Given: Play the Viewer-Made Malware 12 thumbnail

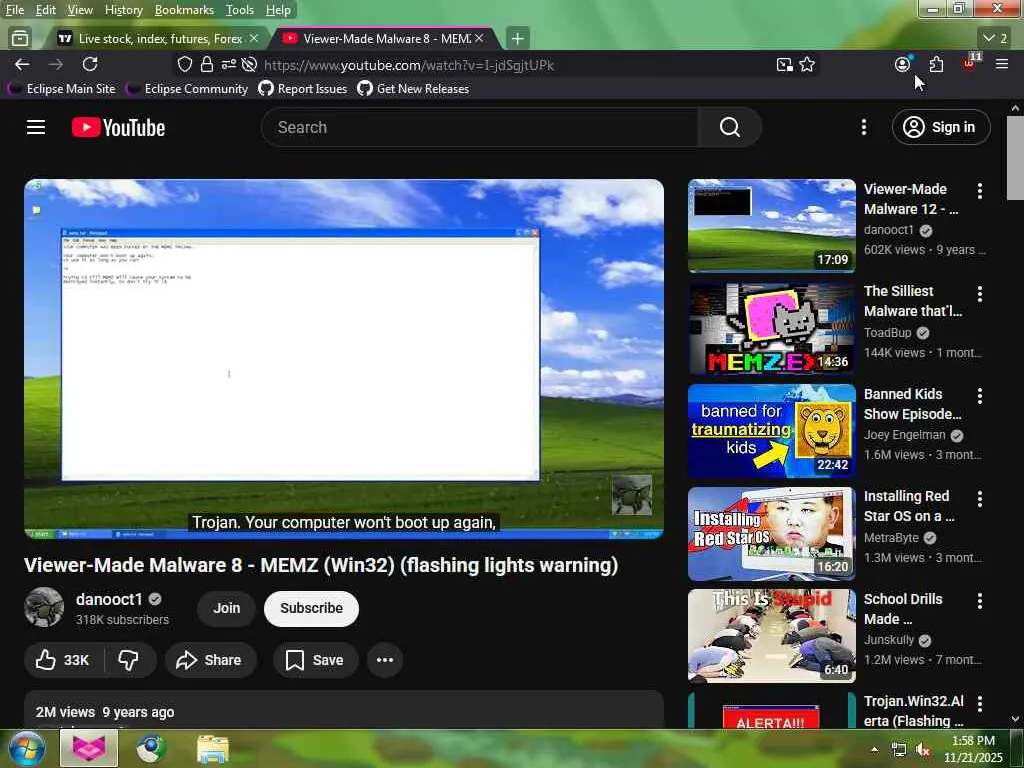Looking at the screenshot, I should [771, 225].
